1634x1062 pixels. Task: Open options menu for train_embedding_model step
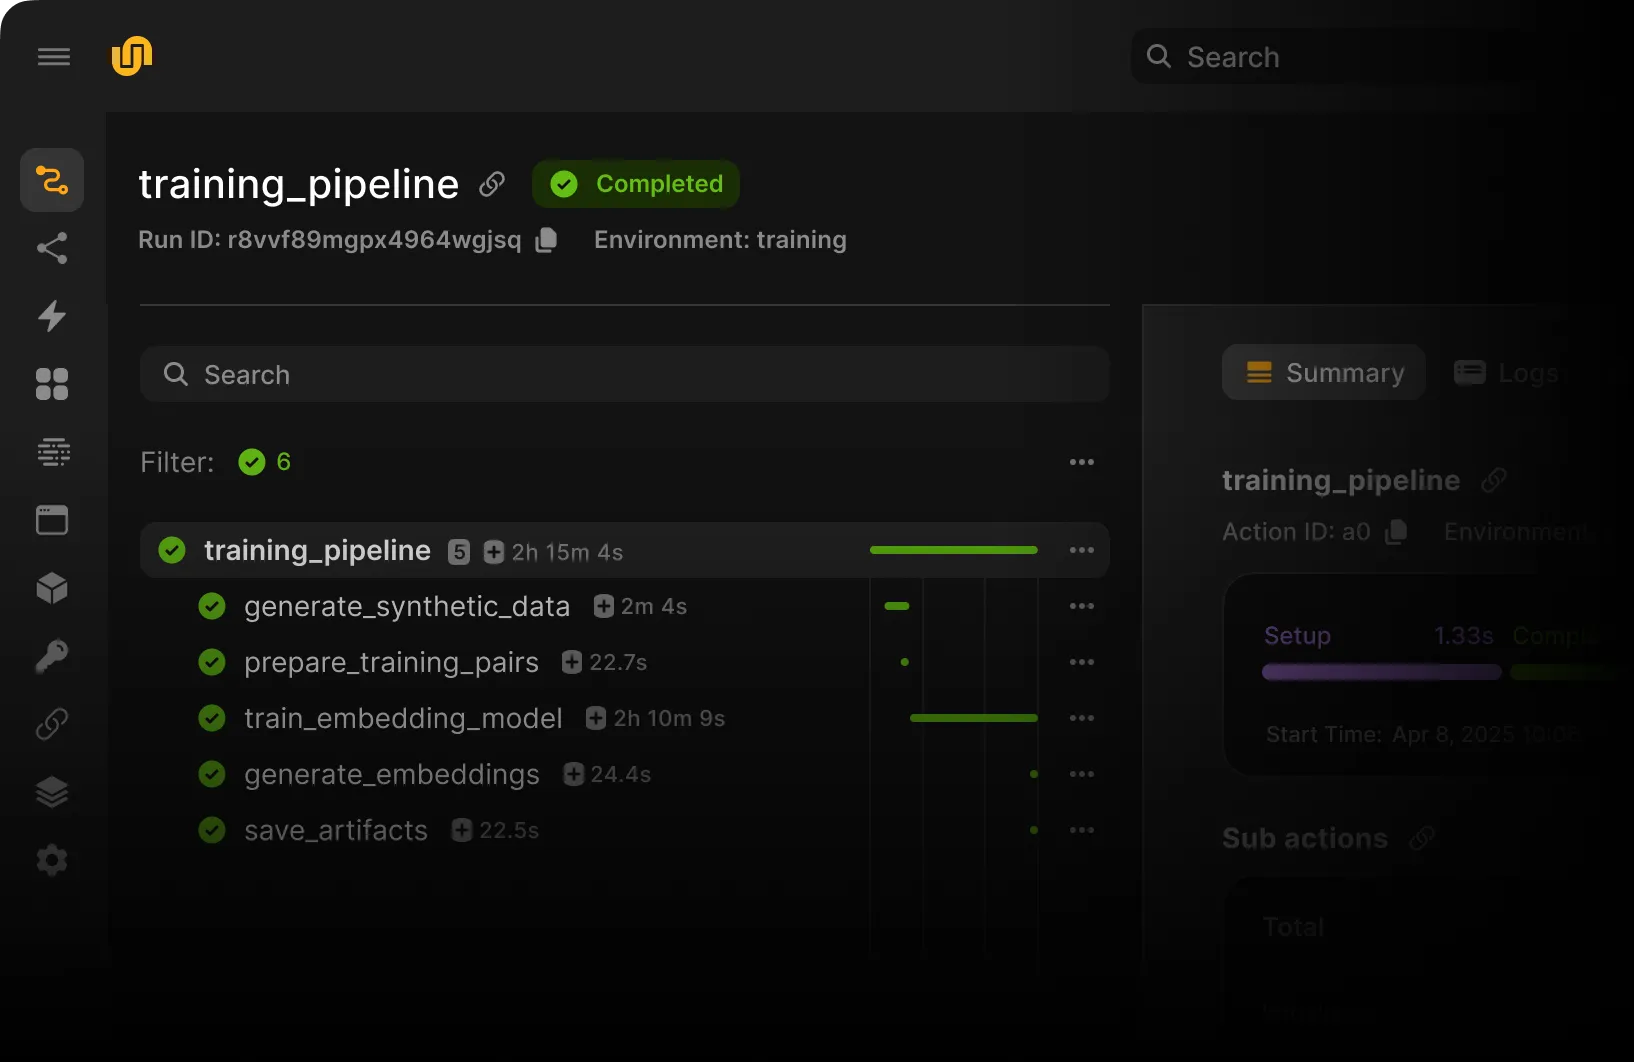pos(1082,718)
